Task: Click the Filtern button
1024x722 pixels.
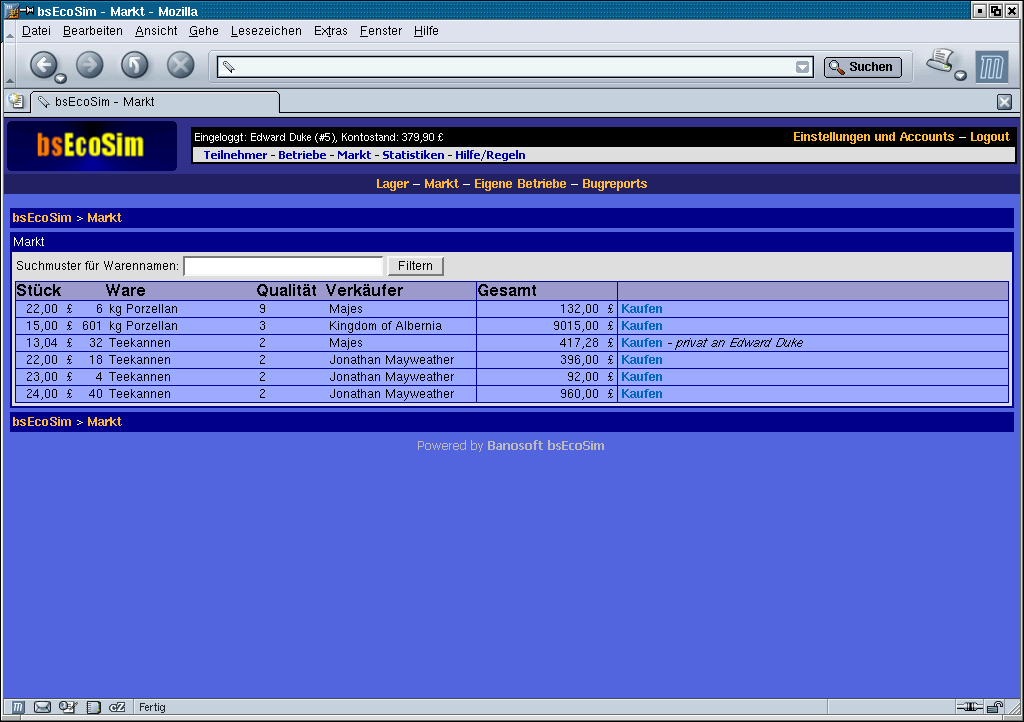Action: 415,266
